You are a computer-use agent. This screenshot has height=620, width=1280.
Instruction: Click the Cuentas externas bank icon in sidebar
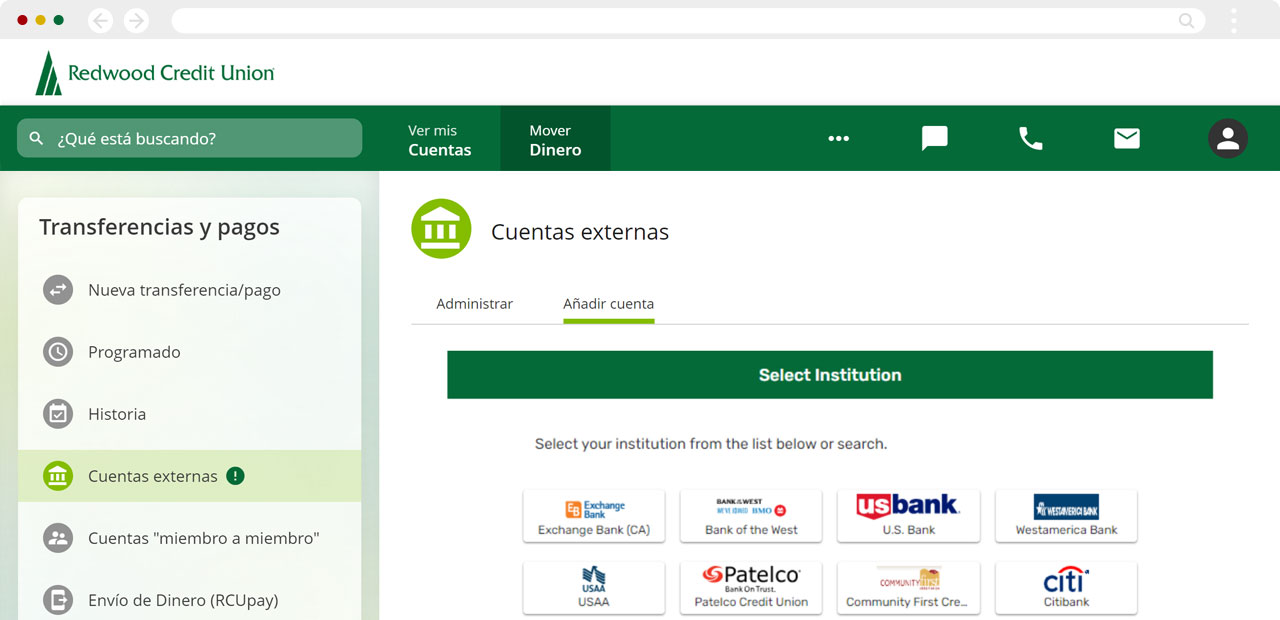[58, 476]
